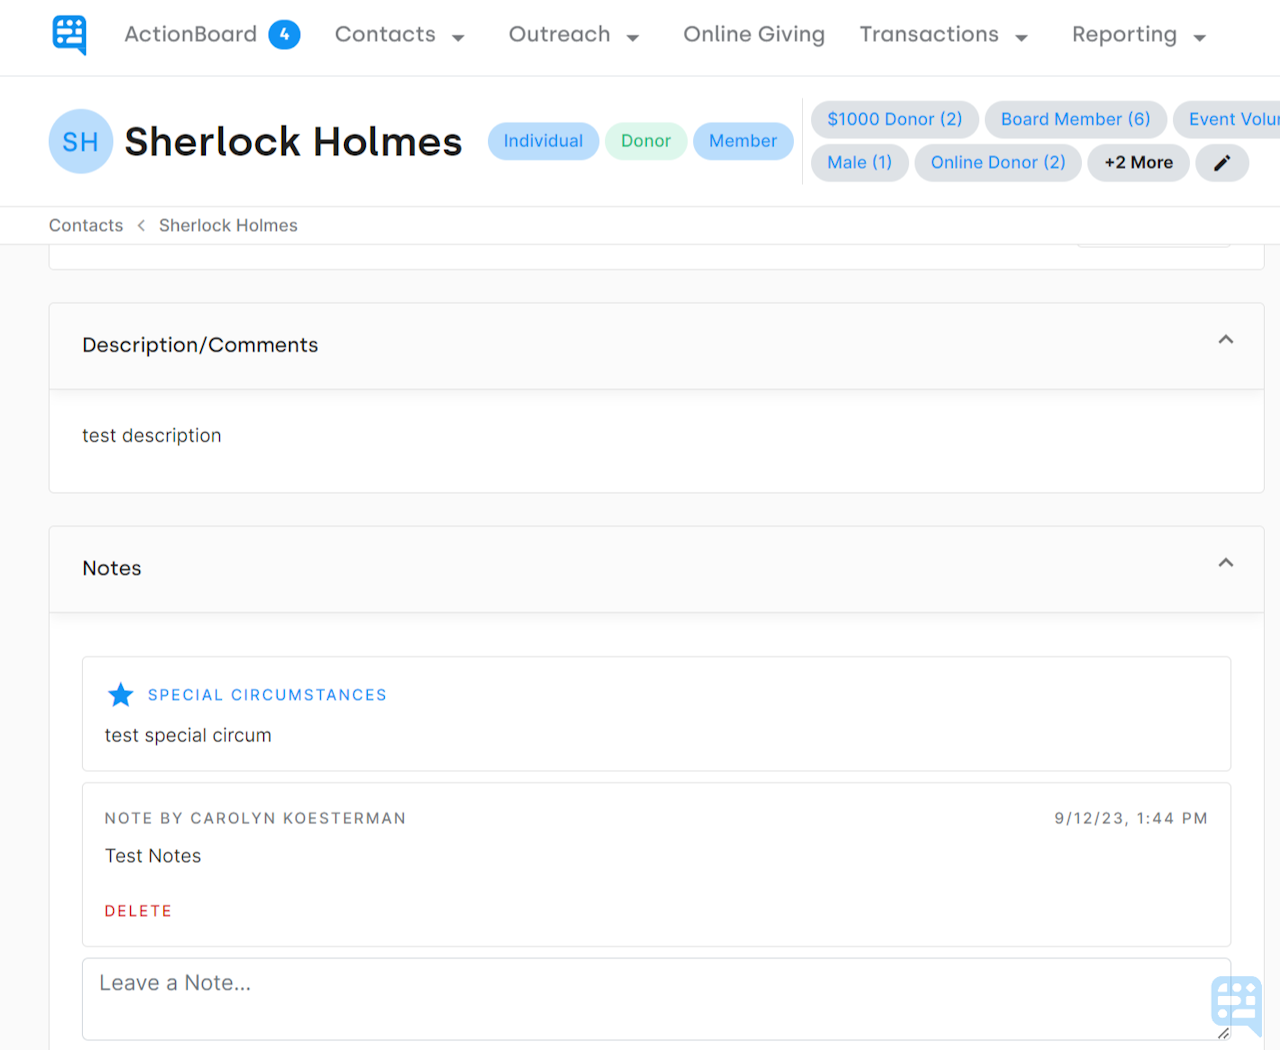Viewport: 1280px width, 1050px height.
Task: Click the note textarea resize handle
Action: point(1223,1033)
